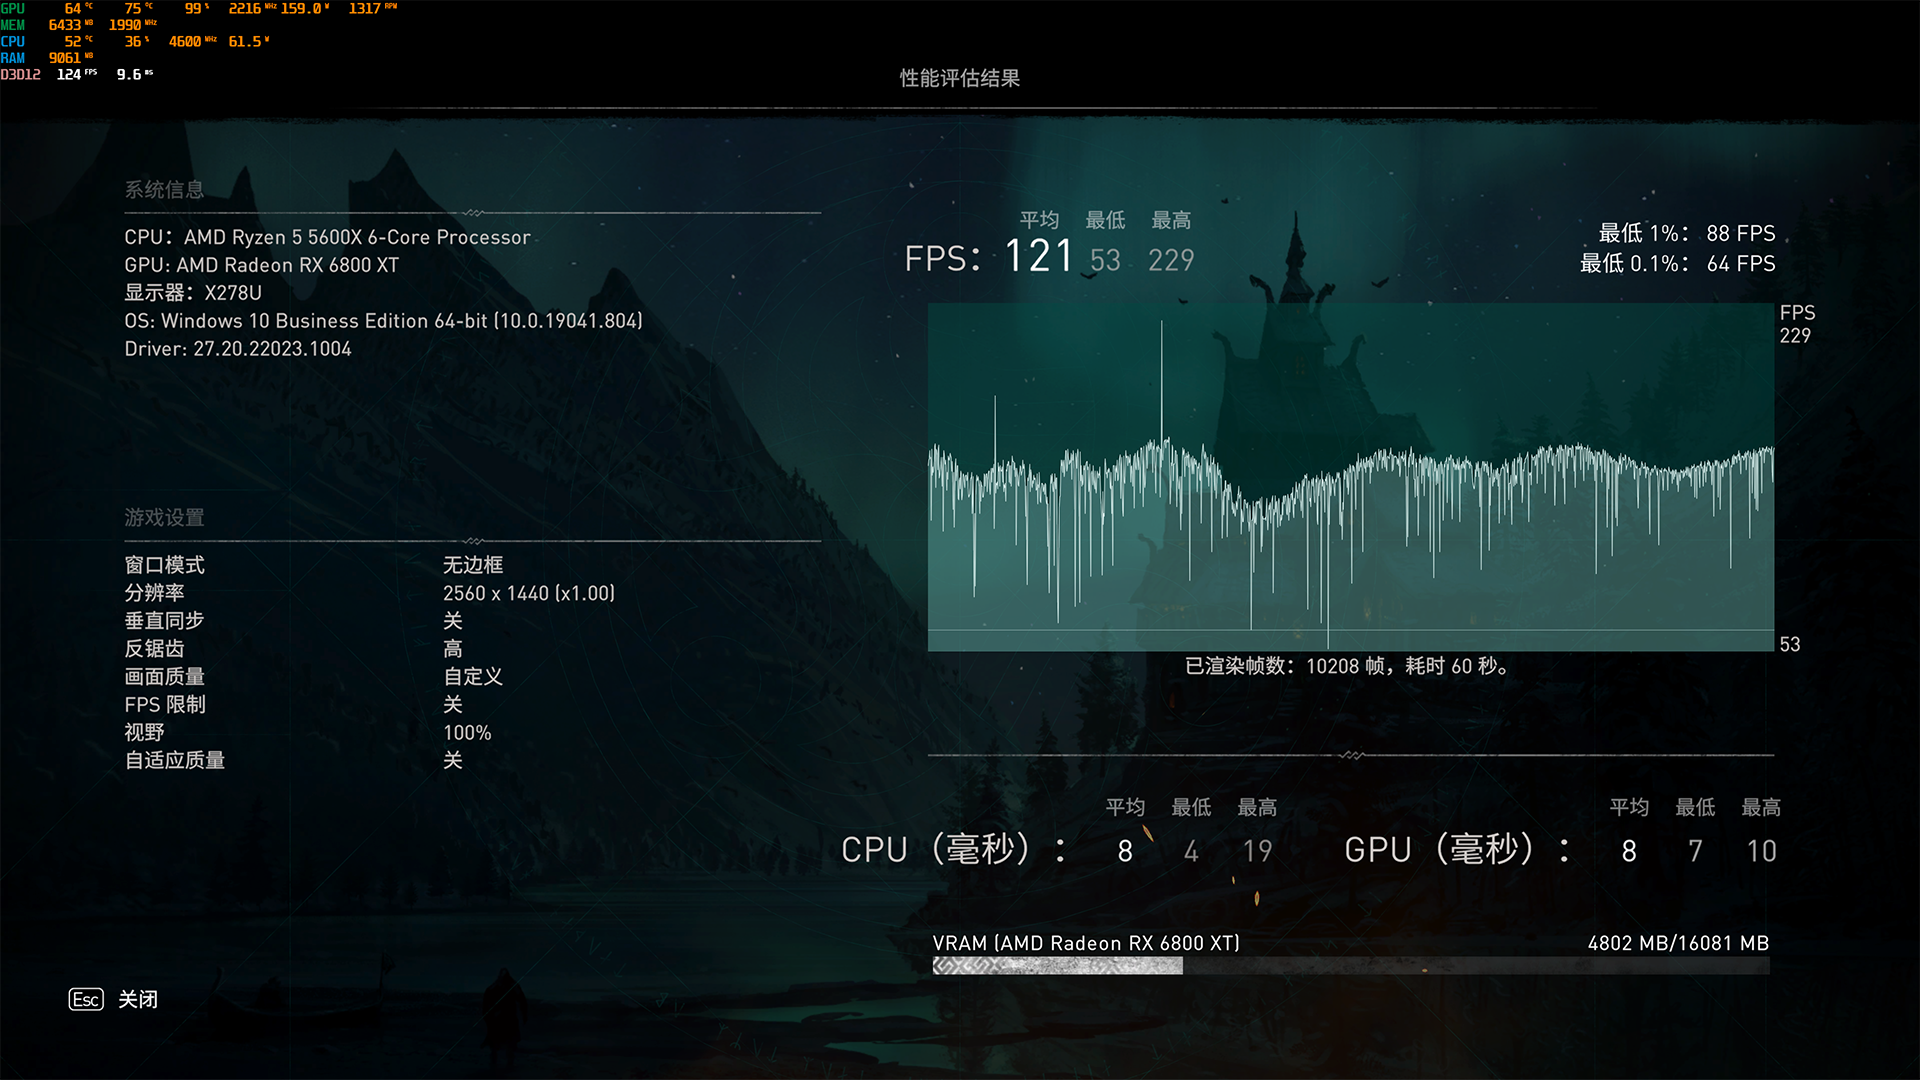The width and height of the screenshot is (1920, 1080).
Task: Click the OS: Windows 10 Business Edition line
Action: click(383, 321)
